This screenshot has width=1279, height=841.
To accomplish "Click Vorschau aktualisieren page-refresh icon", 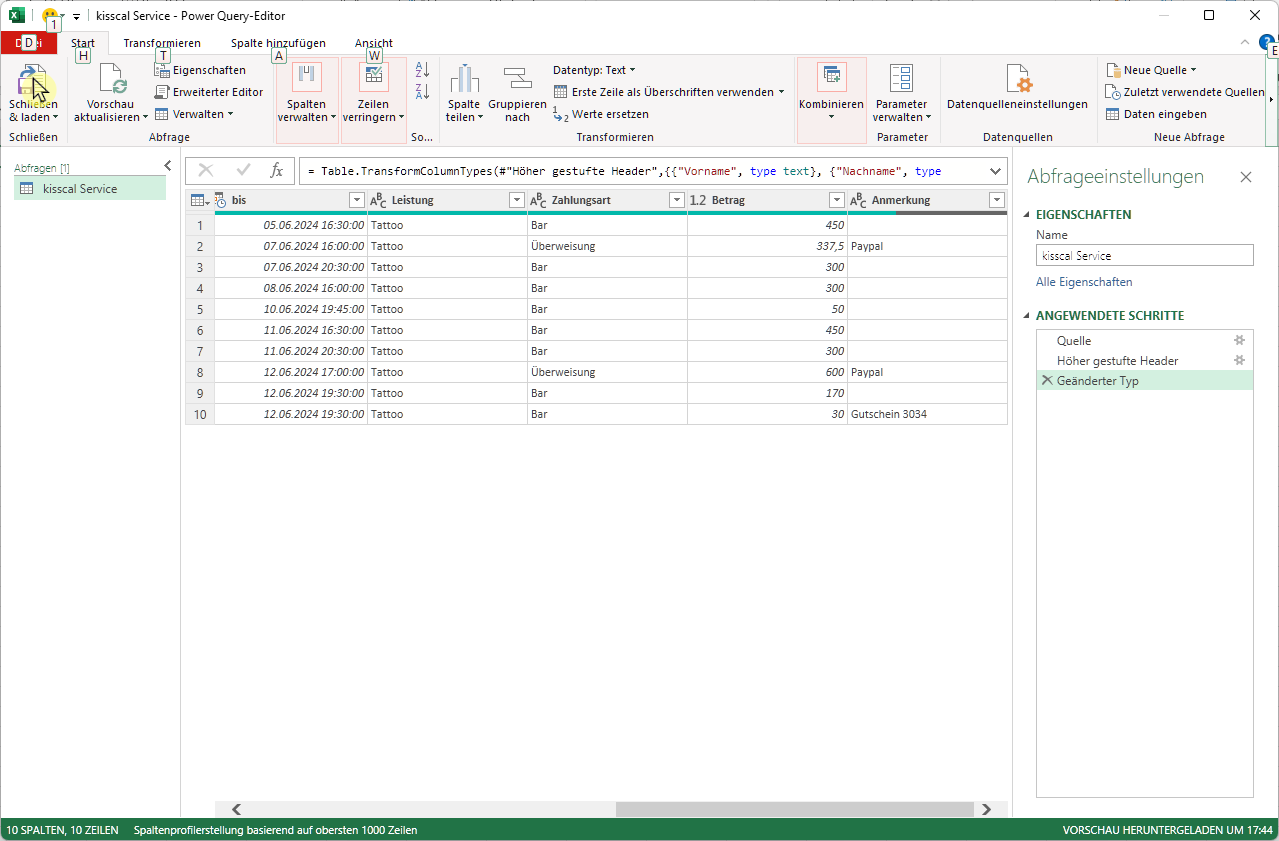I will tap(112, 80).
